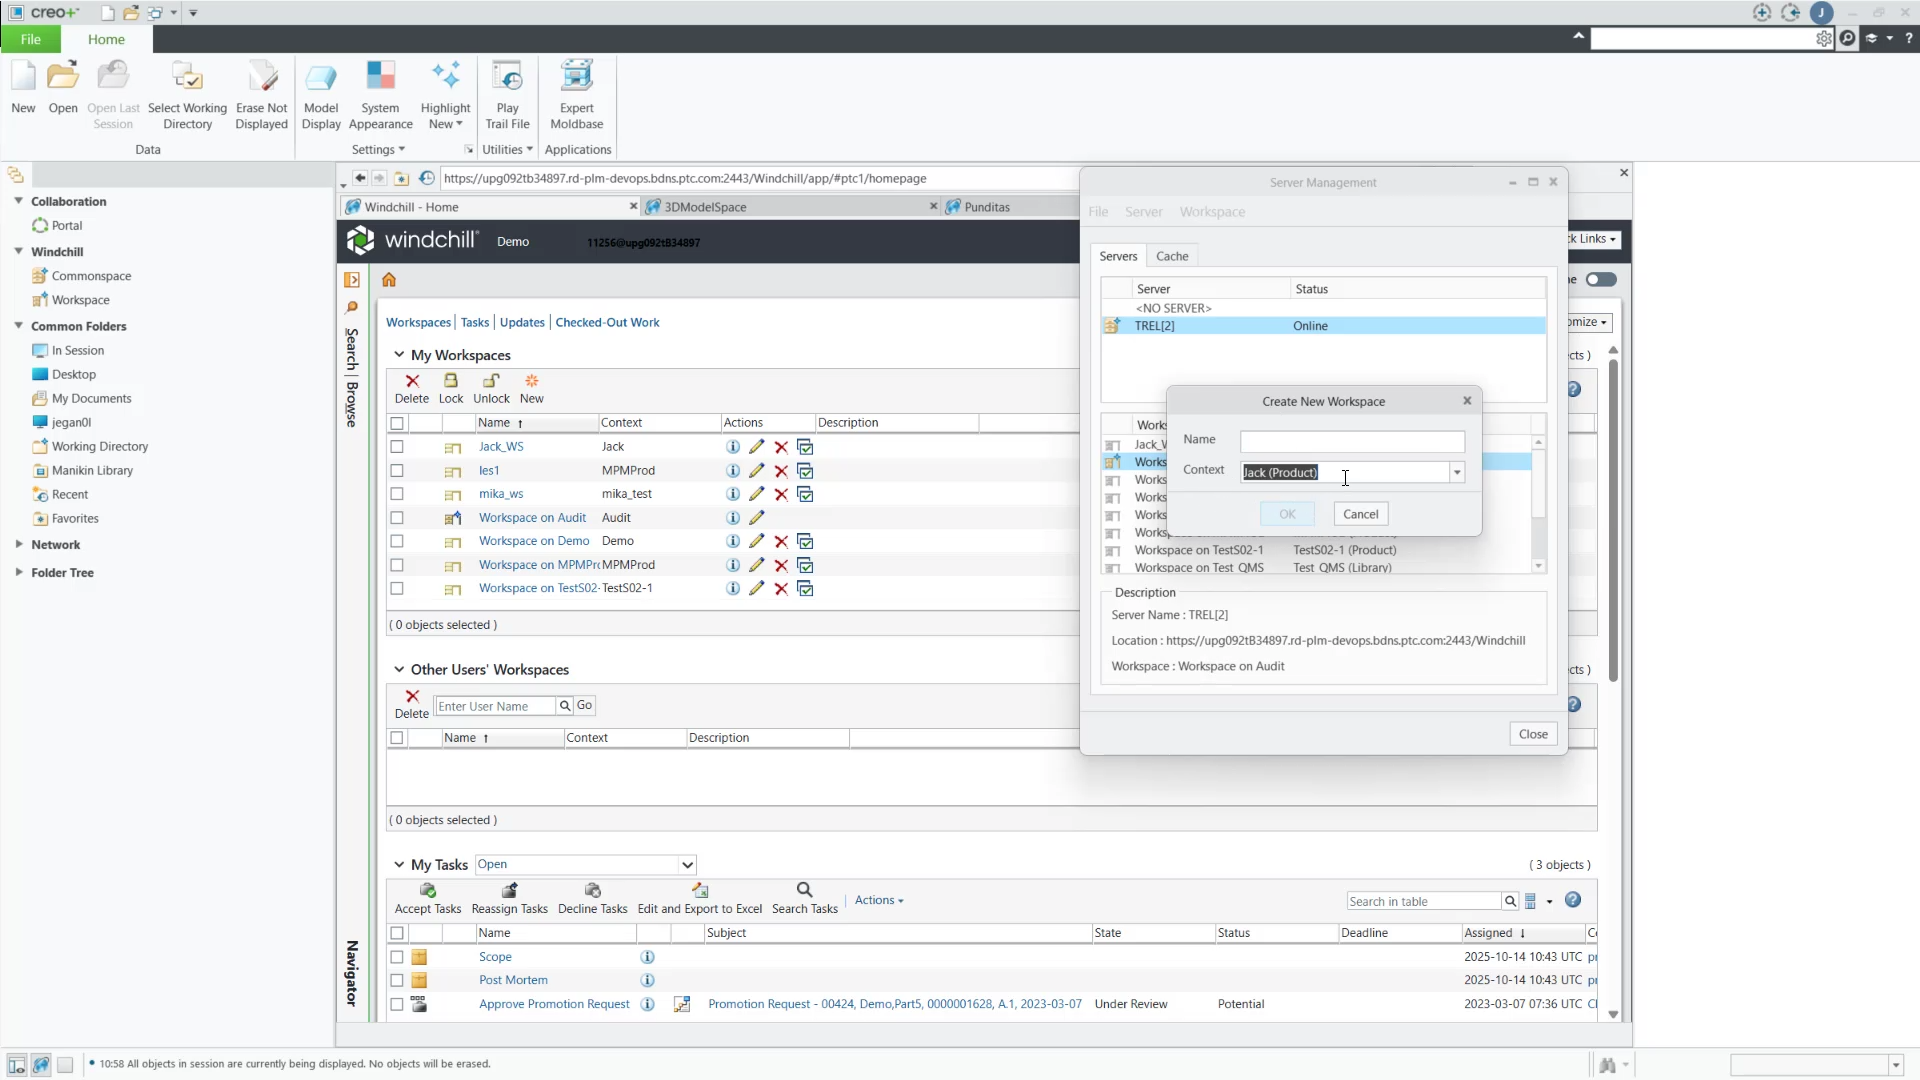1920x1080 pixels.
Task: Open Approve Promotion Request task link
Action: click(x=554, y=1004)
